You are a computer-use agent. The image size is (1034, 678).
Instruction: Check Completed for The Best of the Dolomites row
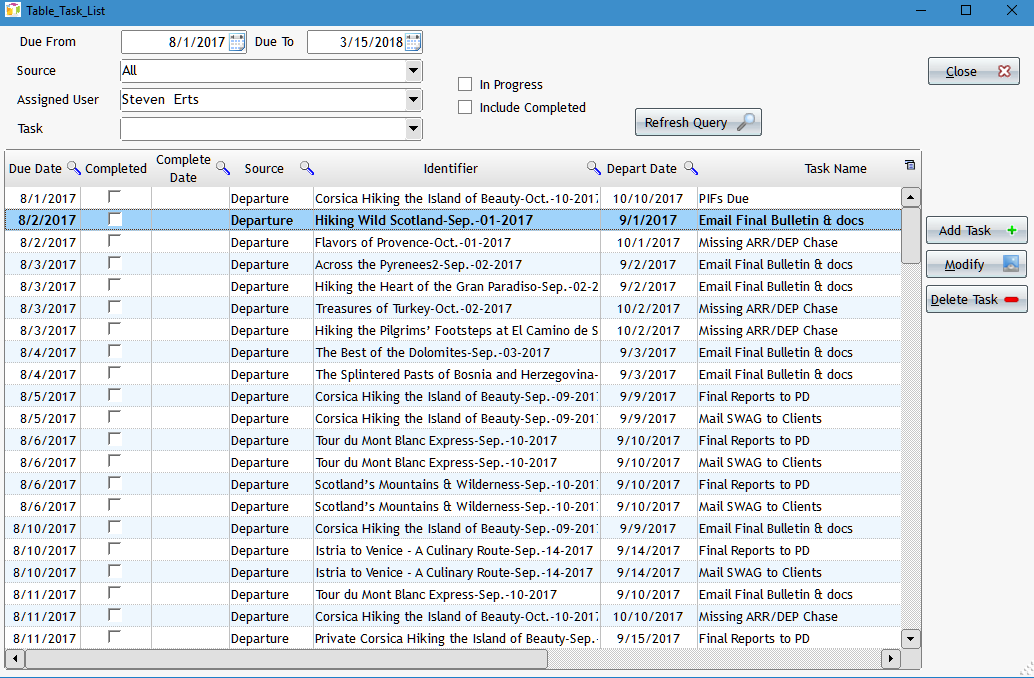pyautogui.click(x=115, y=351)
